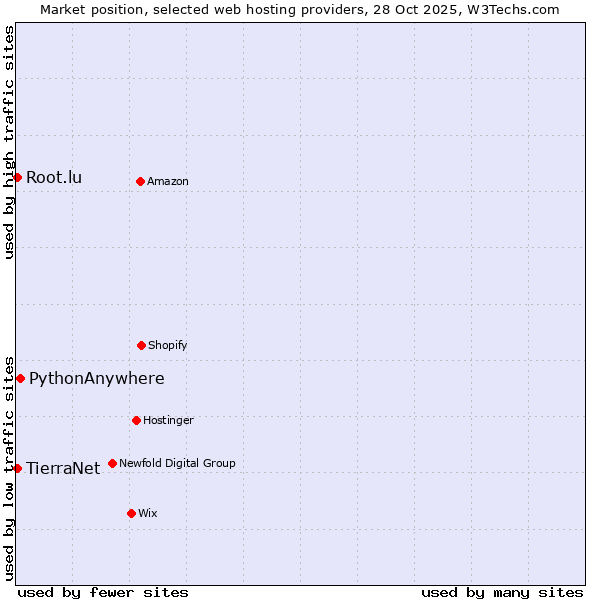The height and width of the screenshot is (600, 600).
Task: Click the 'used by many sites' axis label
Action: click(502, 592)
